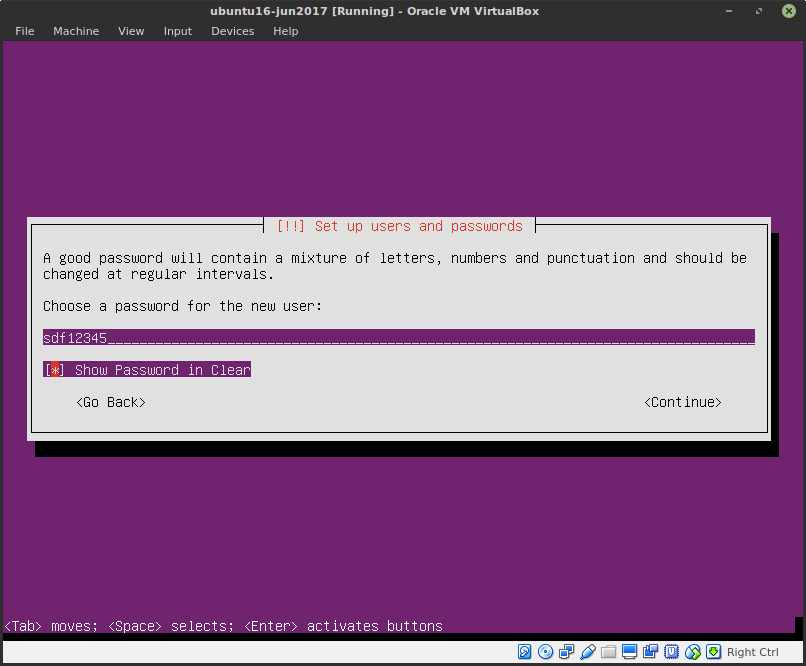Screen dimensions: 806x666
Task: Open the Input menu
Action: pos(177,31)
